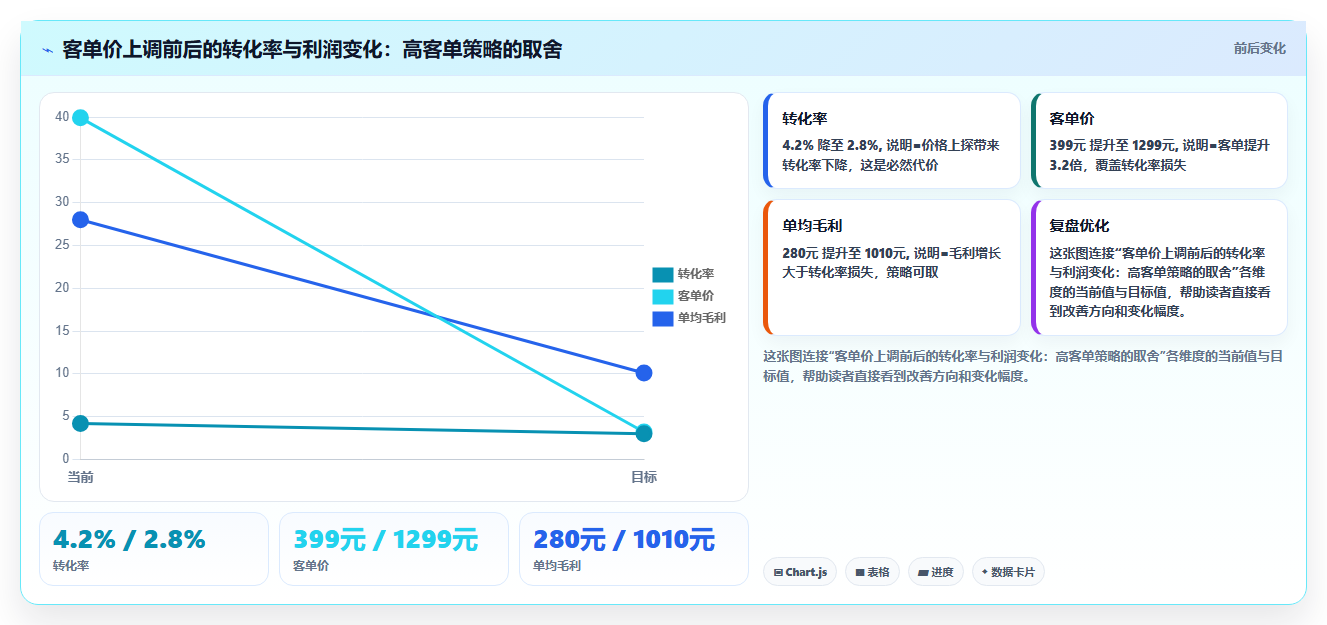Click the 客单价 legend label

coord(695,296)
